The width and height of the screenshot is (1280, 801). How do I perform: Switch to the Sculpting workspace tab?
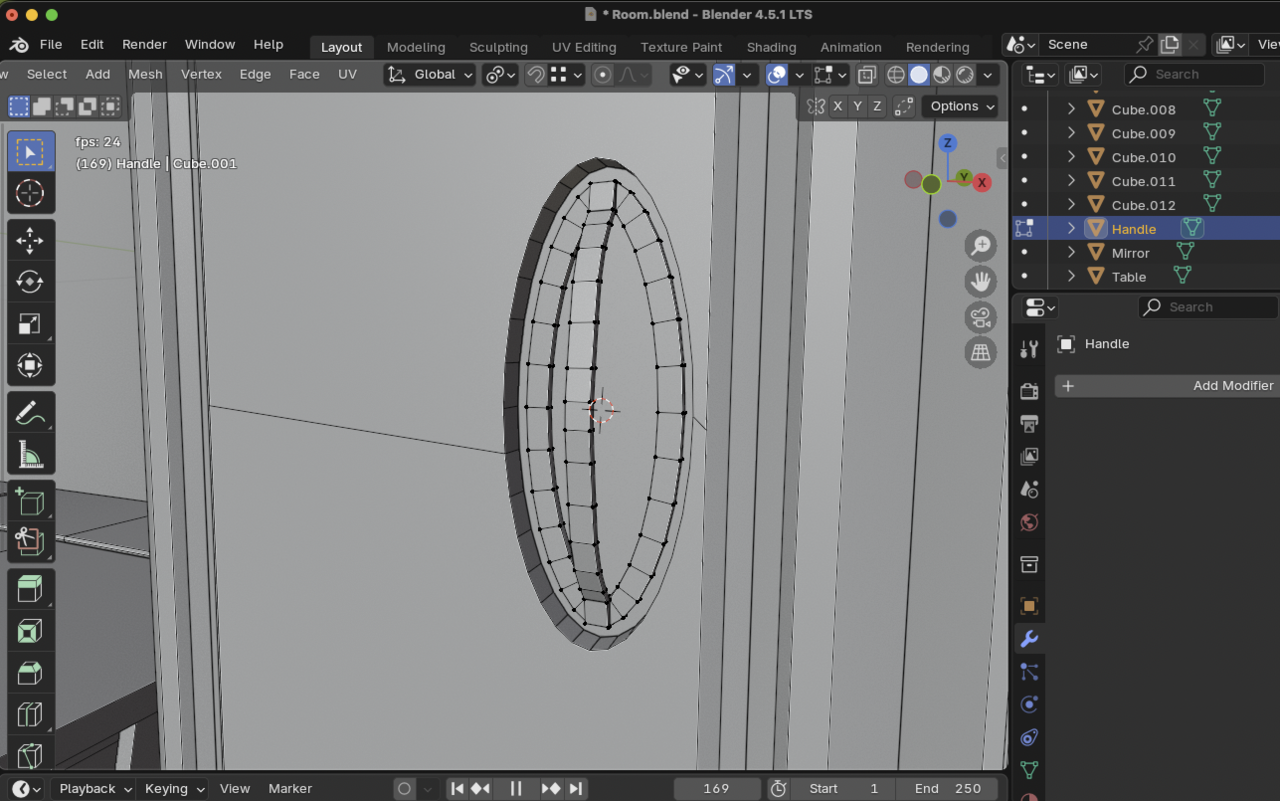(x=498, y=47)
